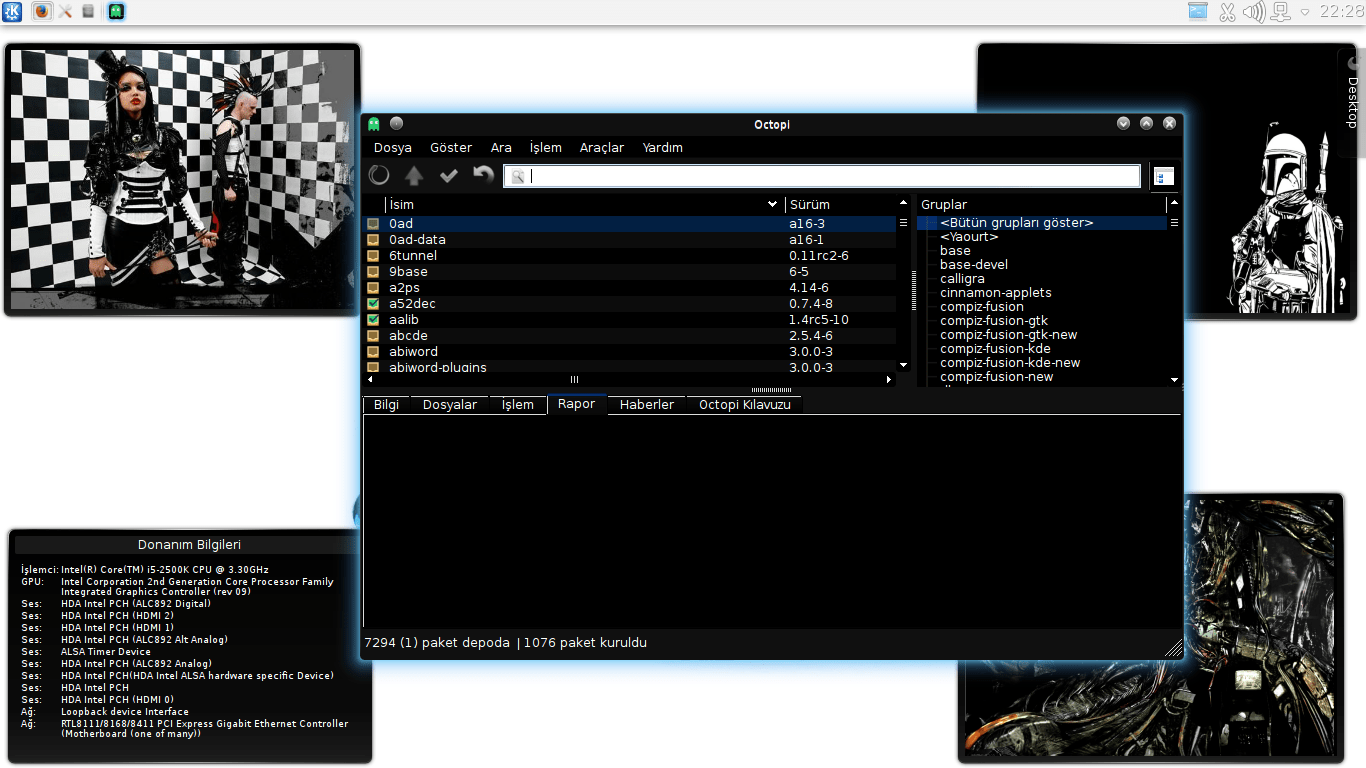1366x768 pixels.
Task: Click the installed check icon of a52dec
Action: click(x=373, y=304)
